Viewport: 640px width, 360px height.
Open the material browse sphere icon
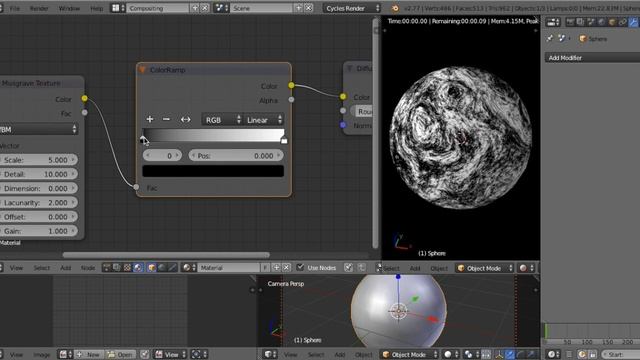click(189, 268)
